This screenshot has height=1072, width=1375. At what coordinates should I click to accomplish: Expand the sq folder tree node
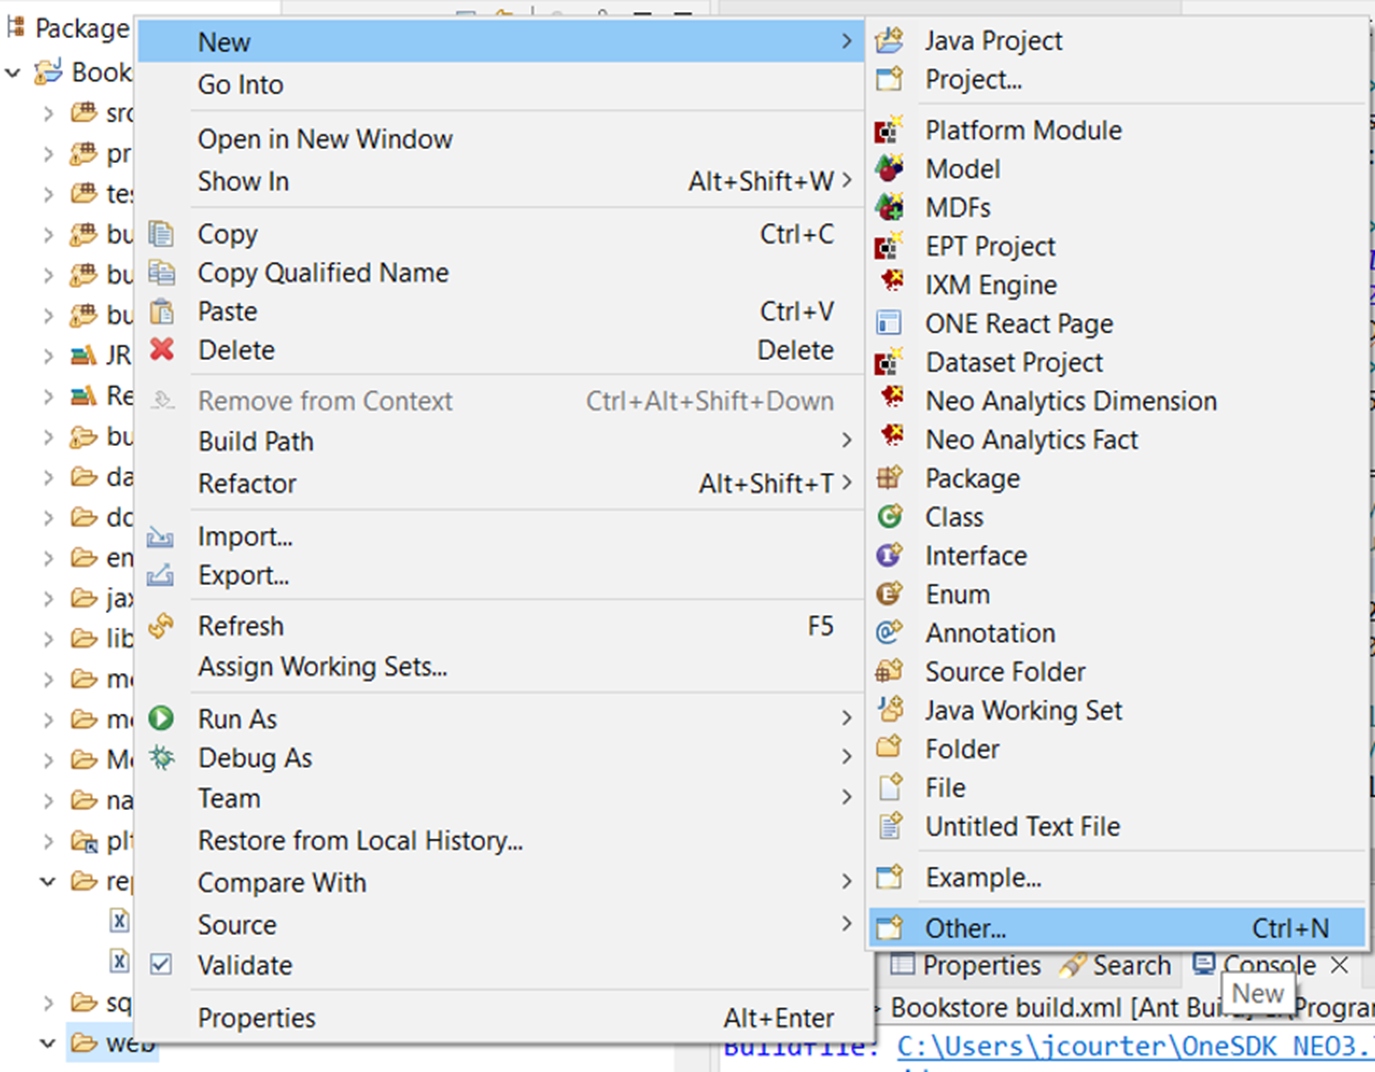(48, 1002)
